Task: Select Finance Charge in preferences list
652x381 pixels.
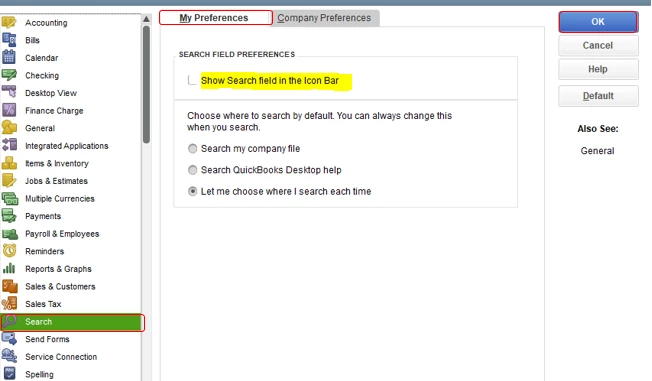Action: coord(54,111)
